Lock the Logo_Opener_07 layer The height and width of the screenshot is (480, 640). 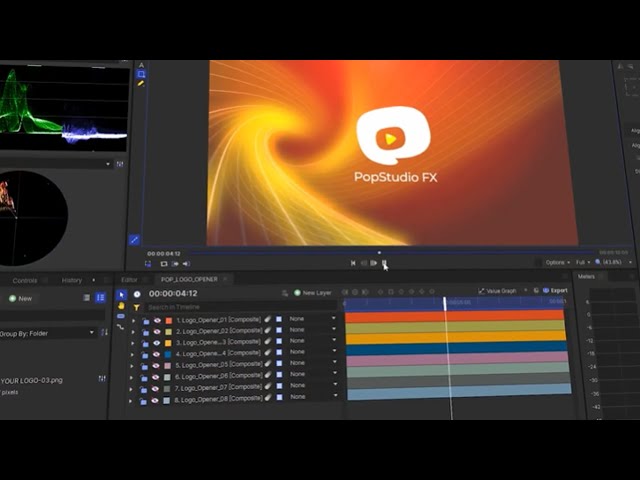coord(143,390)
